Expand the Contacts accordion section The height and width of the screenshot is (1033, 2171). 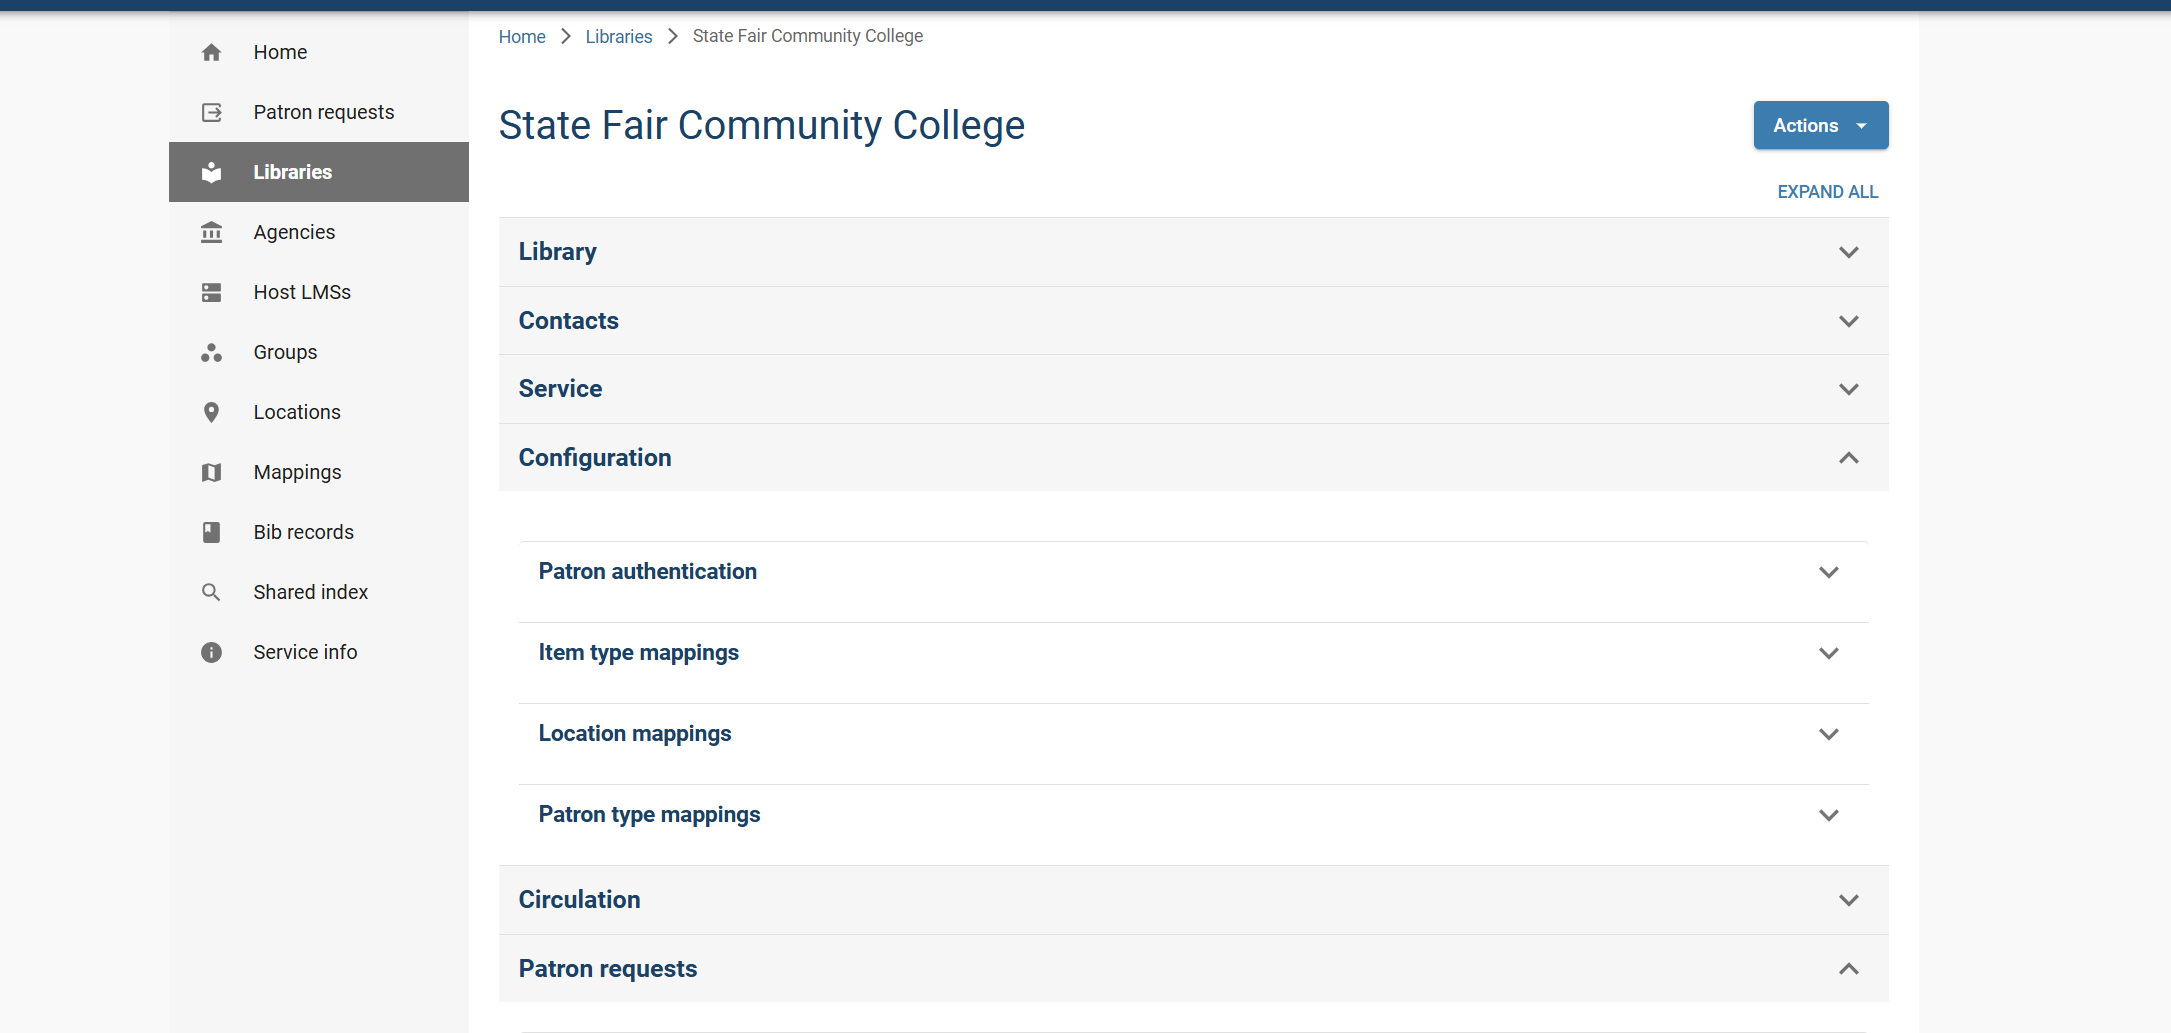1193,321
